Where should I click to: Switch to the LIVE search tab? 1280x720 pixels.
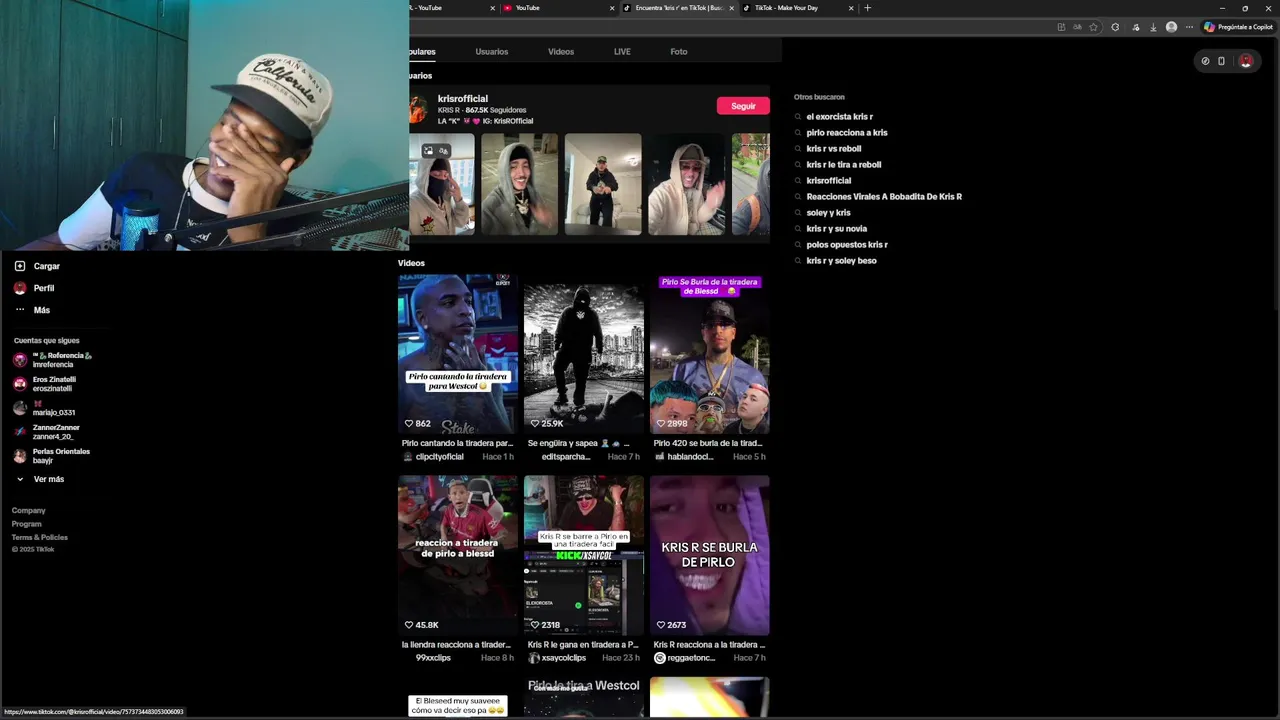pos(622,52)
